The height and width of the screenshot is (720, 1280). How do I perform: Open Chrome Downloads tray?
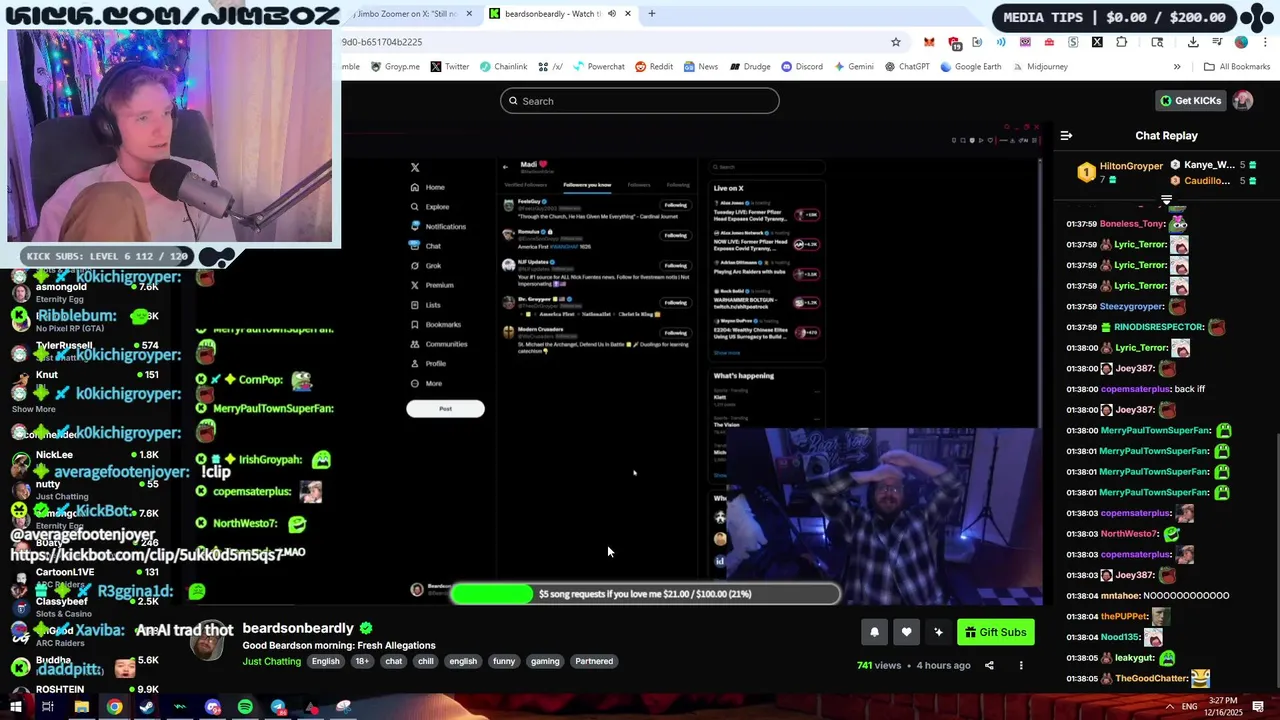[1193, 42]
